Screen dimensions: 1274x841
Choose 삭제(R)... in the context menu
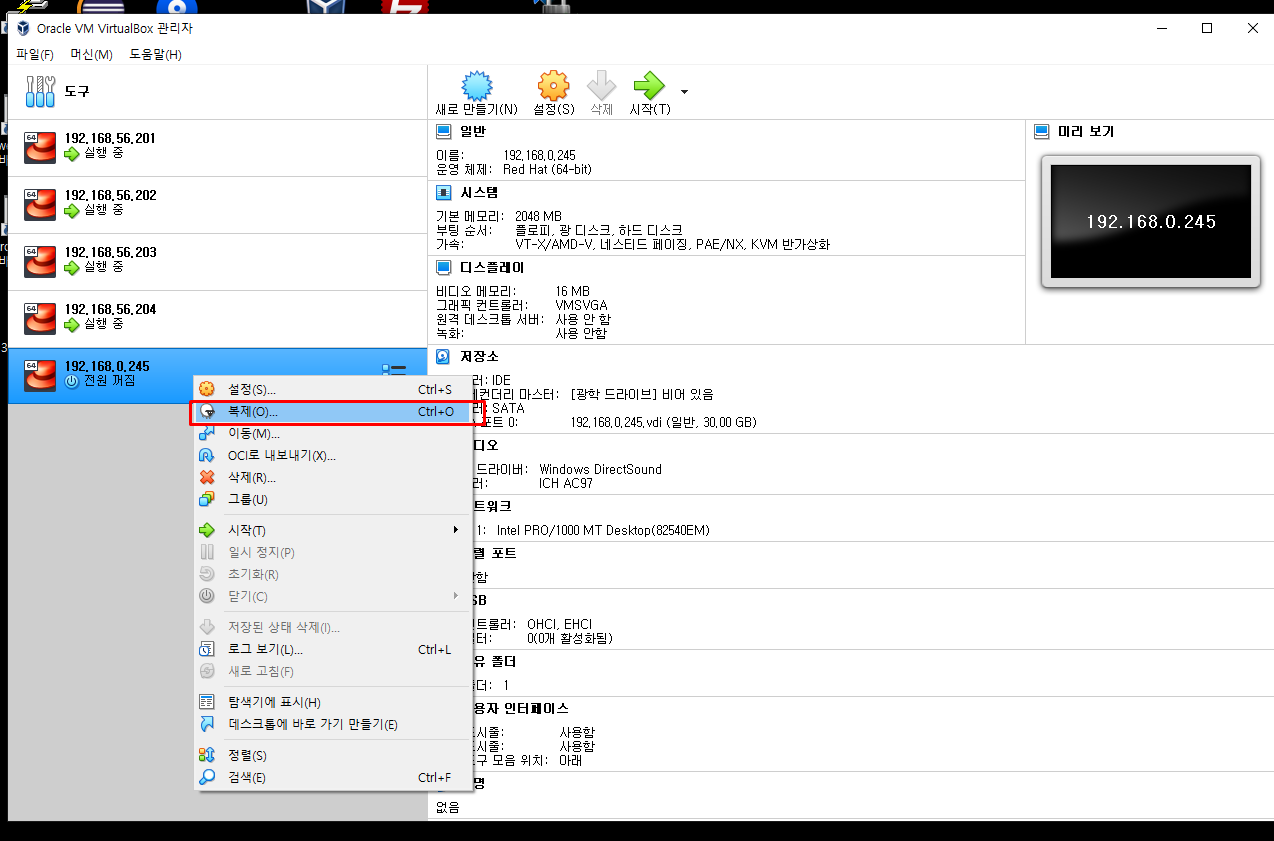click(x=333, y=477)
